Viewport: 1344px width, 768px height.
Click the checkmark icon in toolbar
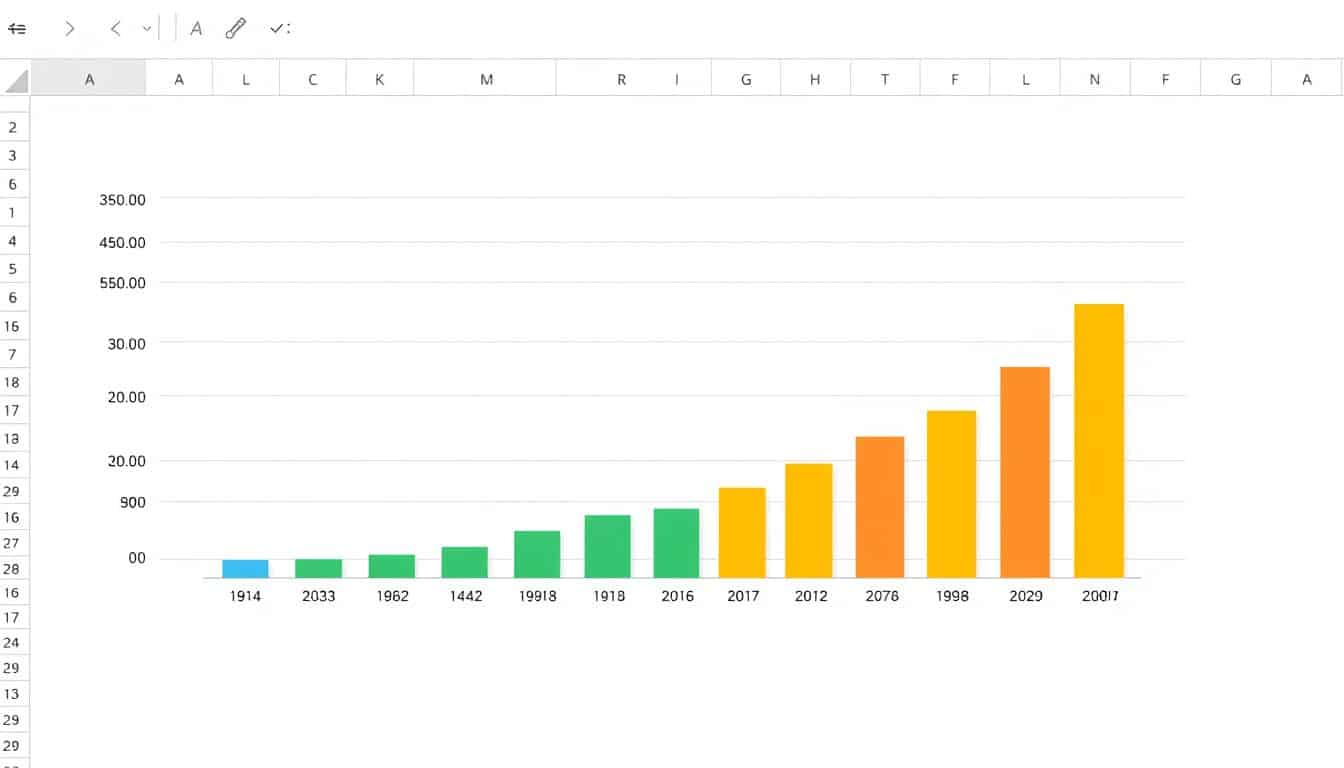(278, 29)
